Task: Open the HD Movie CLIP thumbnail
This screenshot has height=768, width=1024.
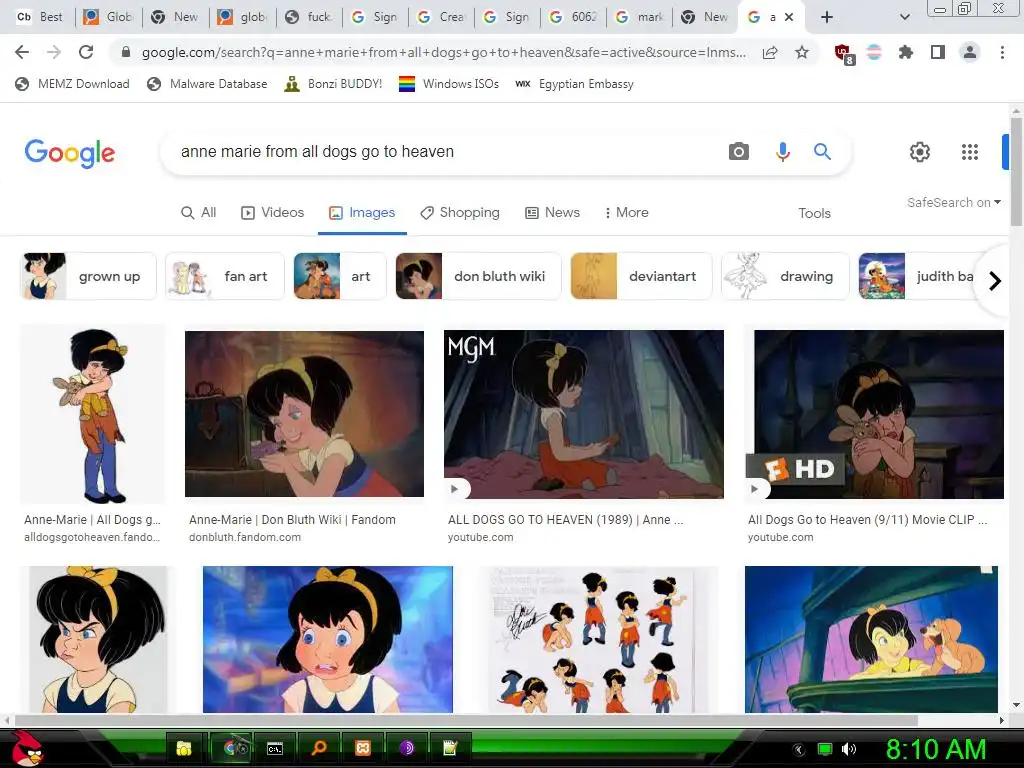Action: tap(875, 414)
